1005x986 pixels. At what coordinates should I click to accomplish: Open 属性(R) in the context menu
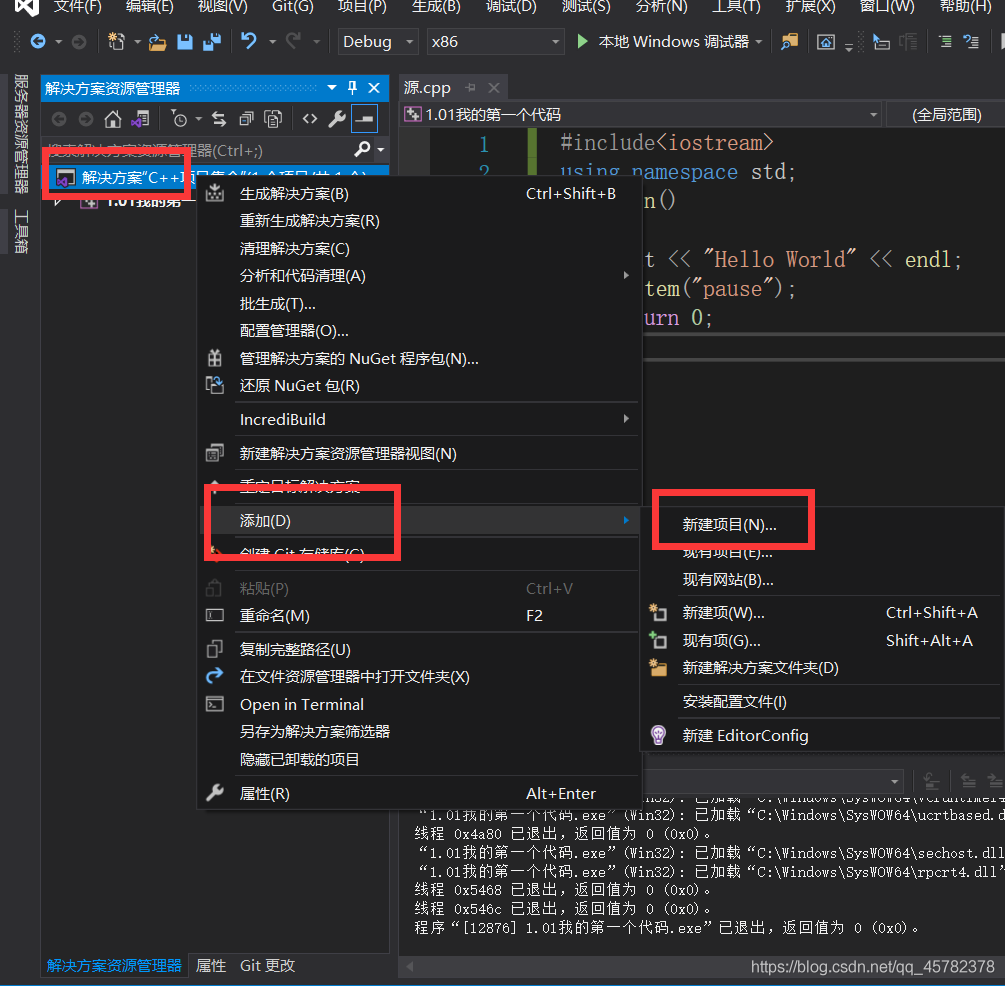264,793
